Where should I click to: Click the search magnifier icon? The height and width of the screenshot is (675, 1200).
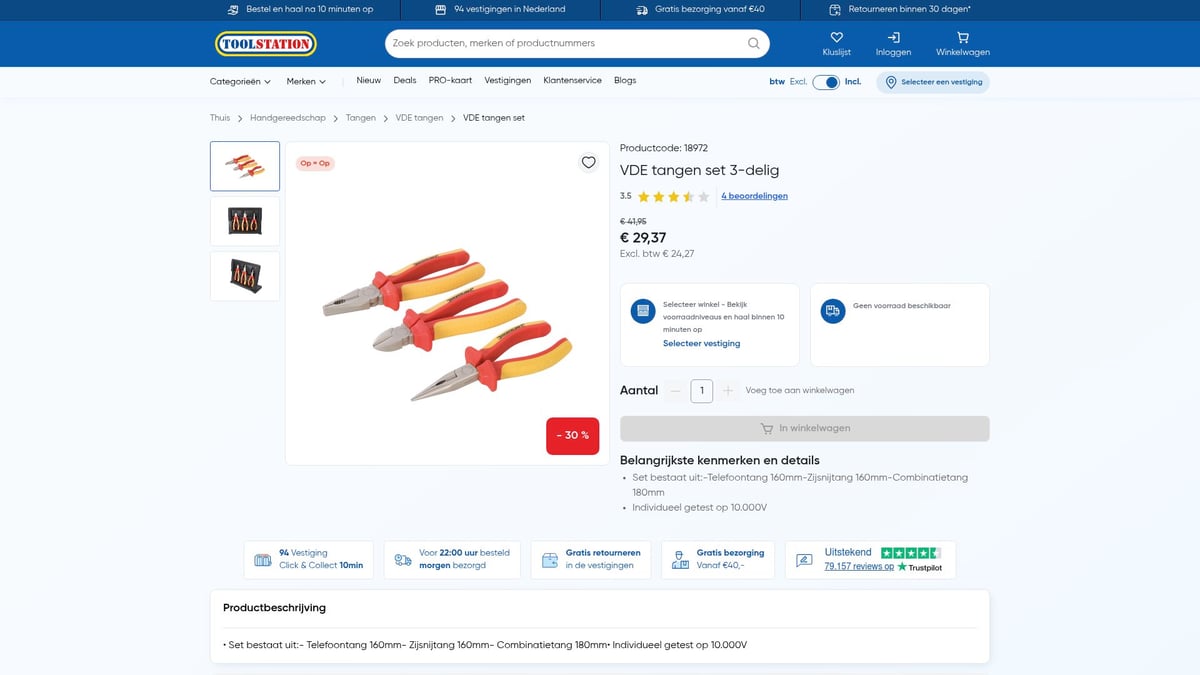[x=754, y=44]
